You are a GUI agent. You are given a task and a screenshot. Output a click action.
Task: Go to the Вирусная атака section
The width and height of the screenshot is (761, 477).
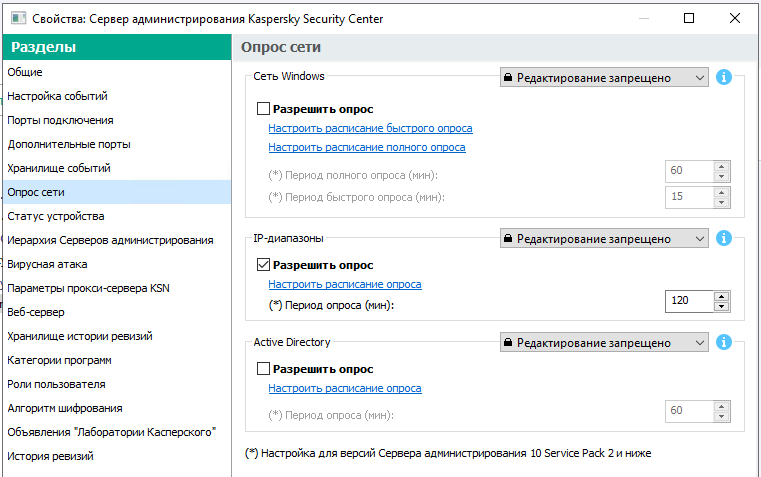(47, 264)
